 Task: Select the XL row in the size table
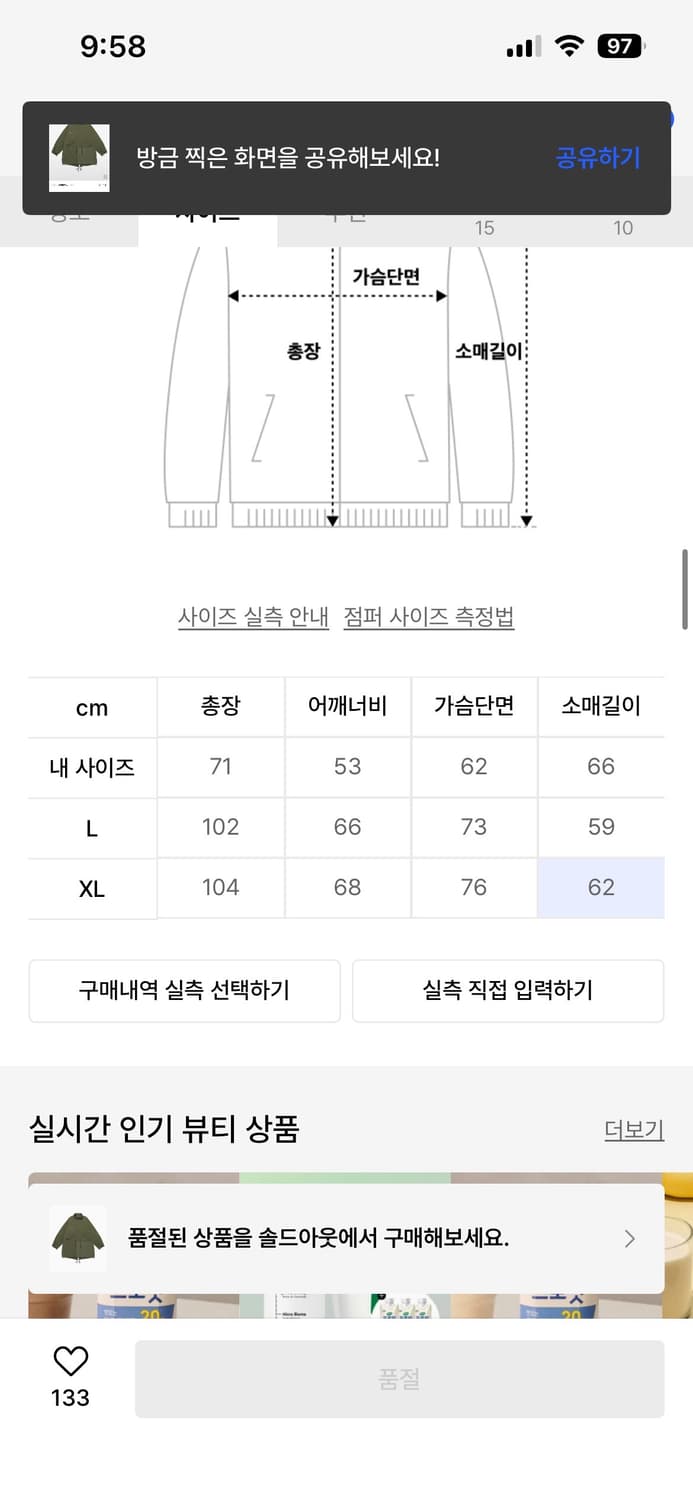91,888
